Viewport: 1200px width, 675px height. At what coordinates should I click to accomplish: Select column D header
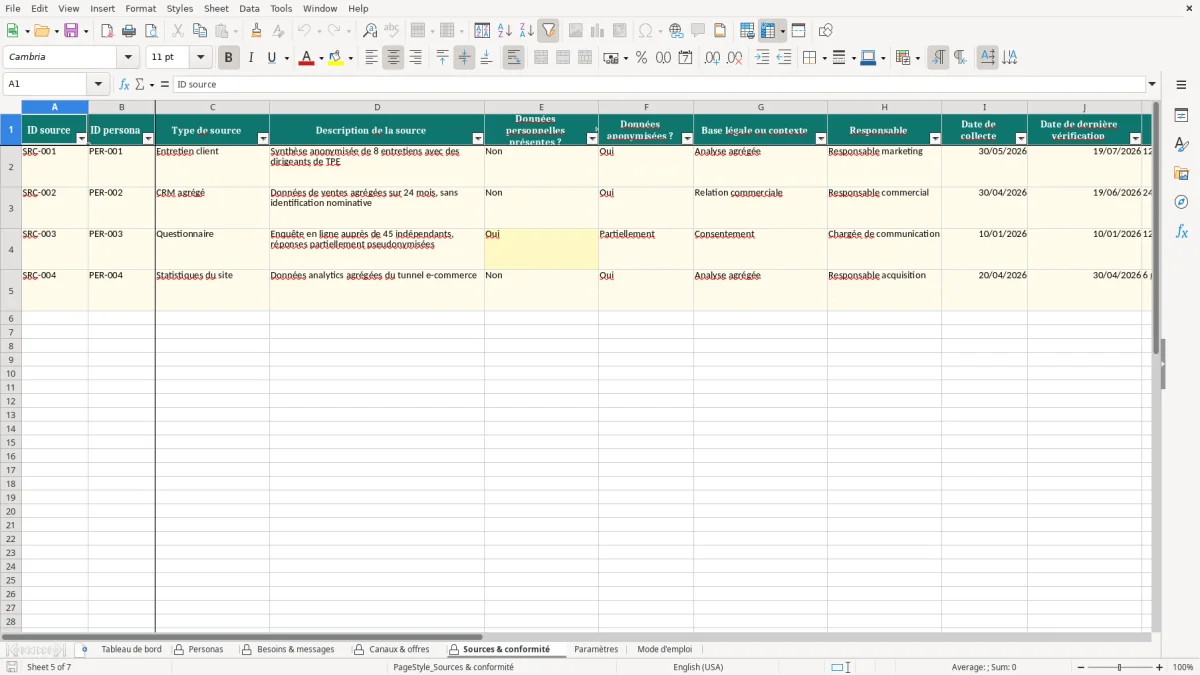[x=377, y=107]
